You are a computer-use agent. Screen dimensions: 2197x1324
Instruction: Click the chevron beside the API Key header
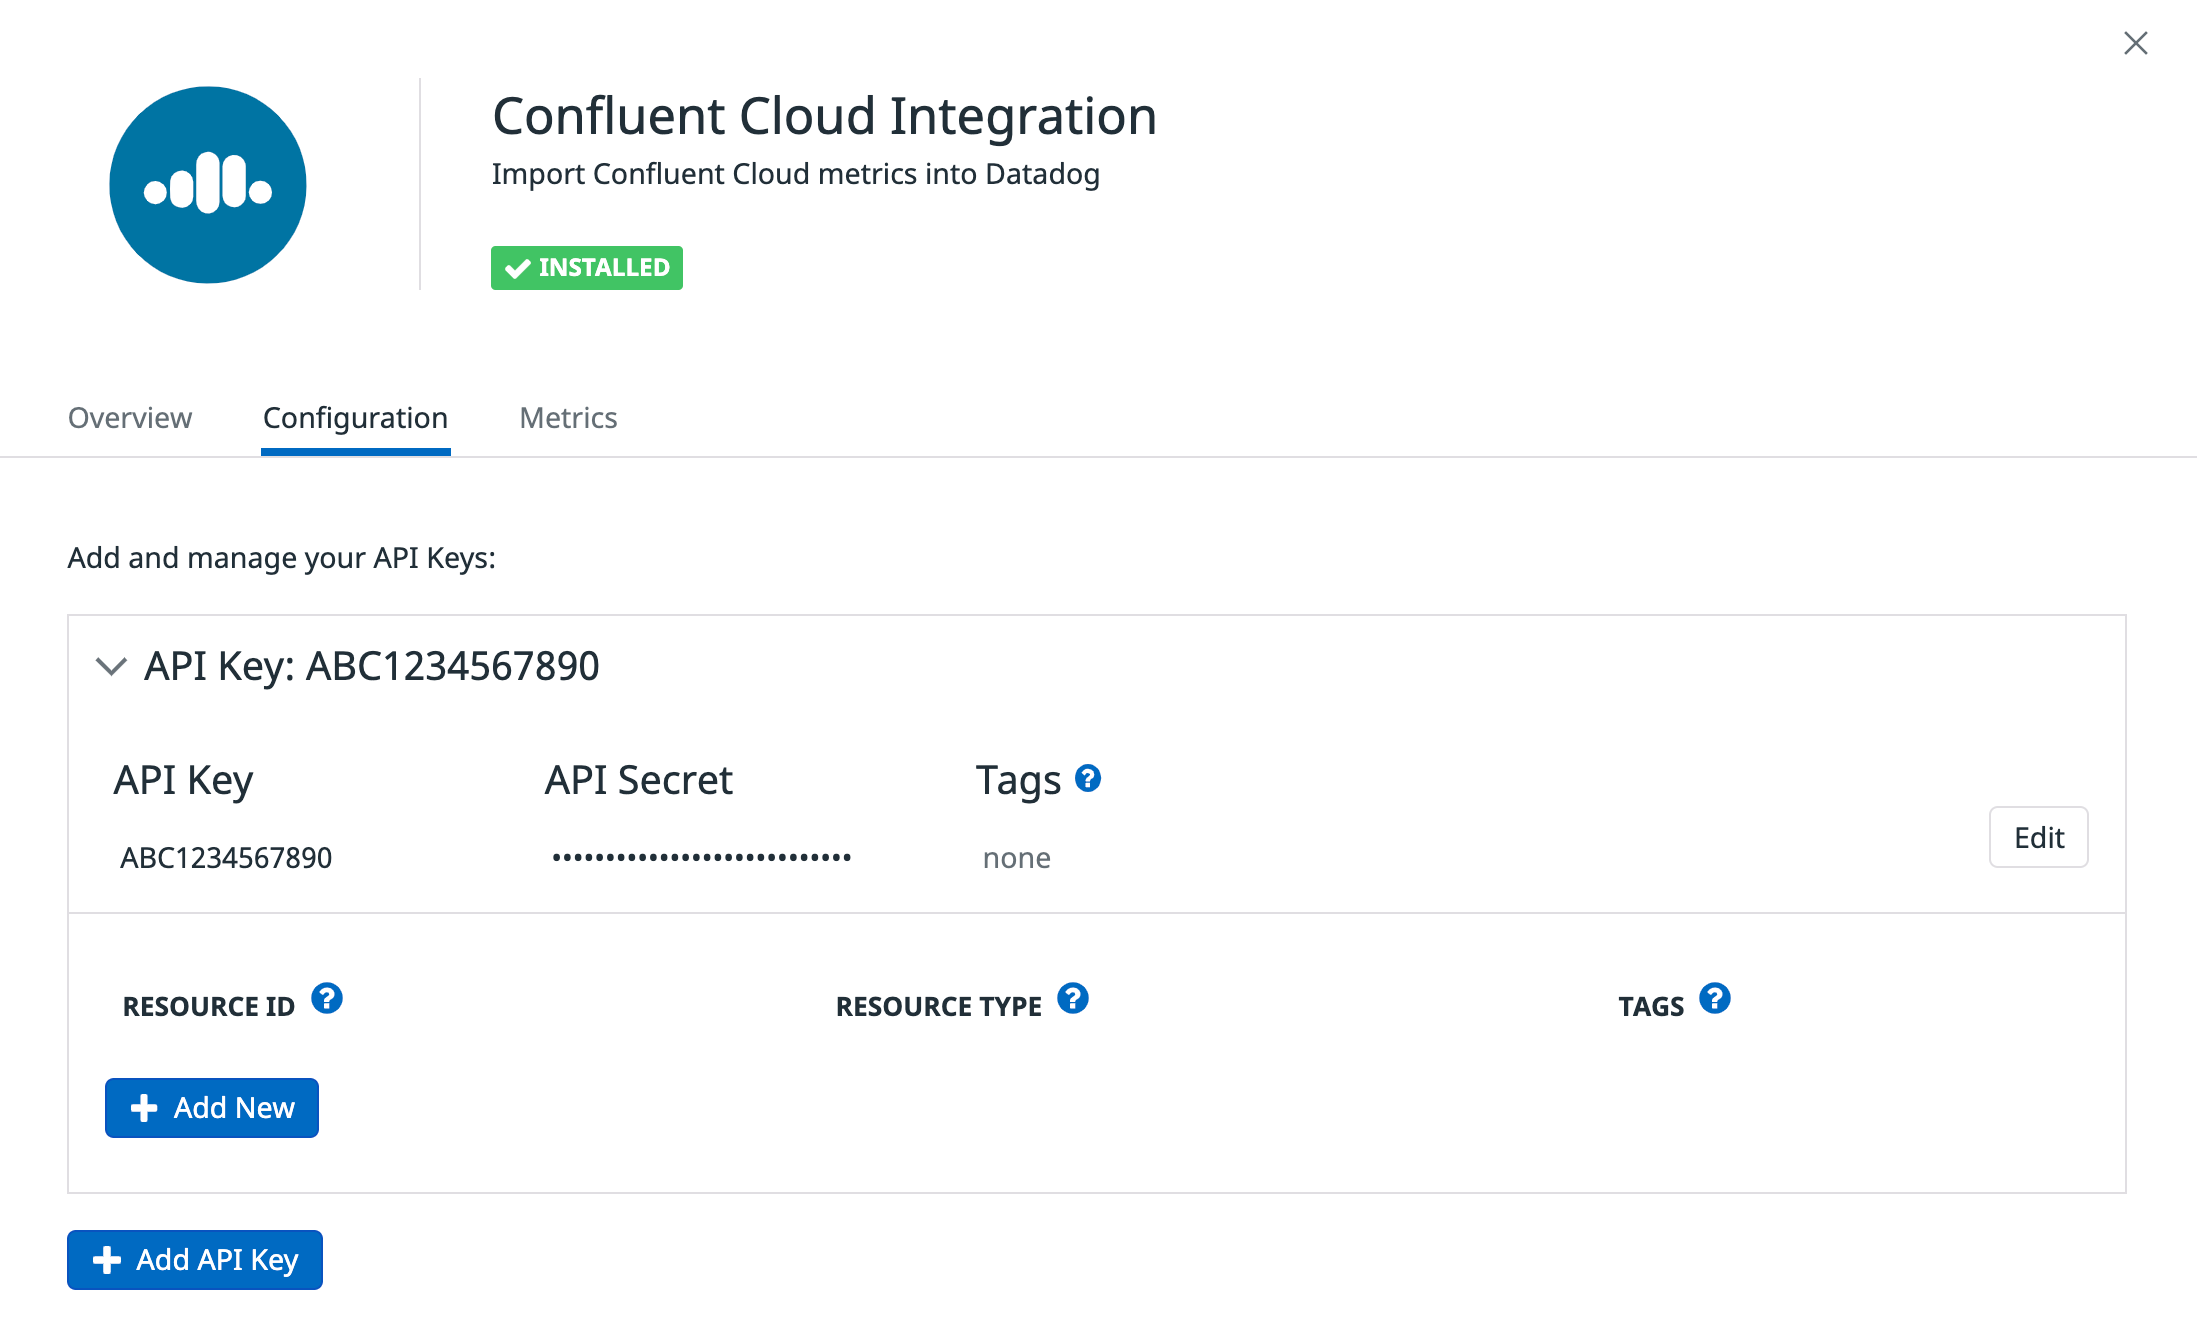[x=112, y=667]
